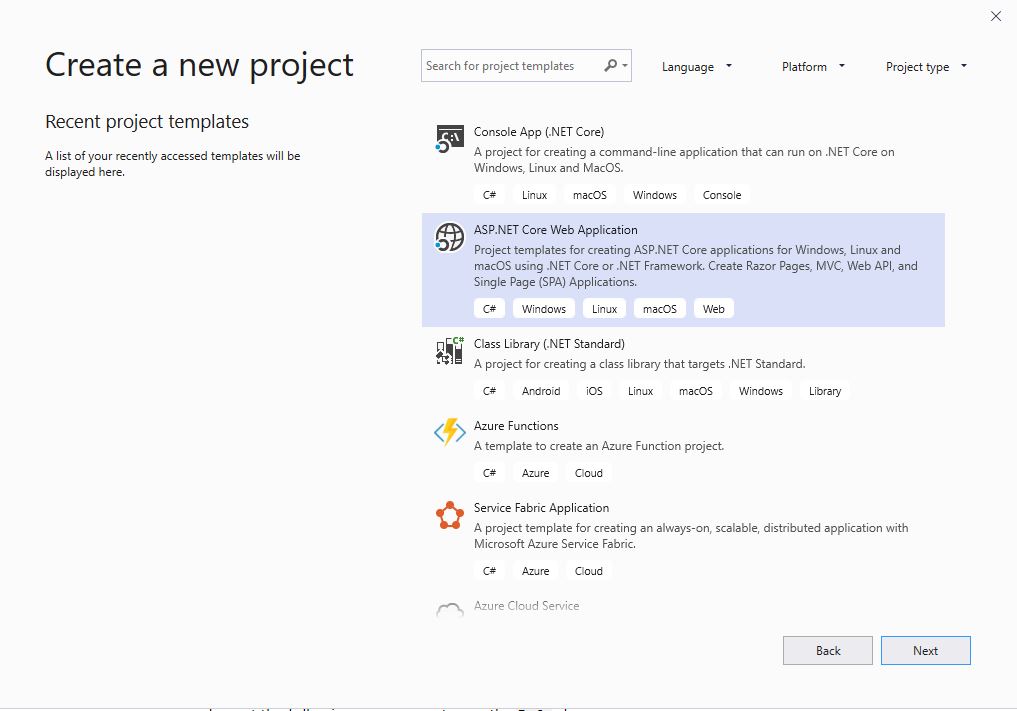This screenshot has width=1017, height=711.
Task: Expand the search box history arrow
Action: point(625,66)
